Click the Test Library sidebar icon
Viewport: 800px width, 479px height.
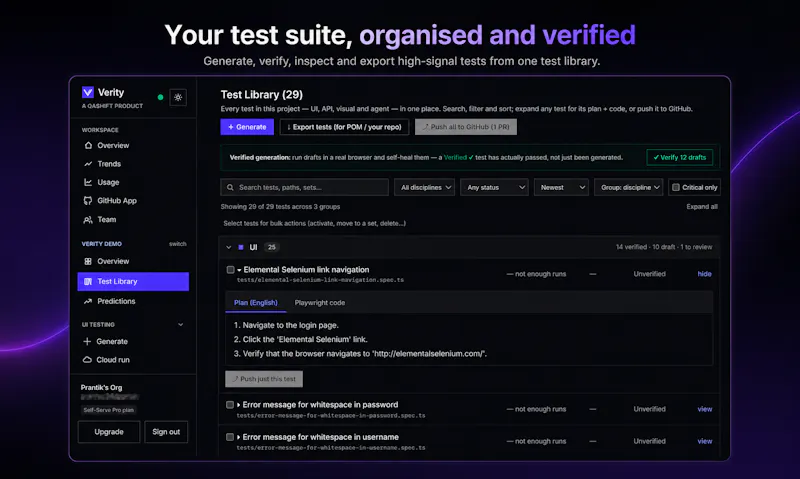click(88, 282)
